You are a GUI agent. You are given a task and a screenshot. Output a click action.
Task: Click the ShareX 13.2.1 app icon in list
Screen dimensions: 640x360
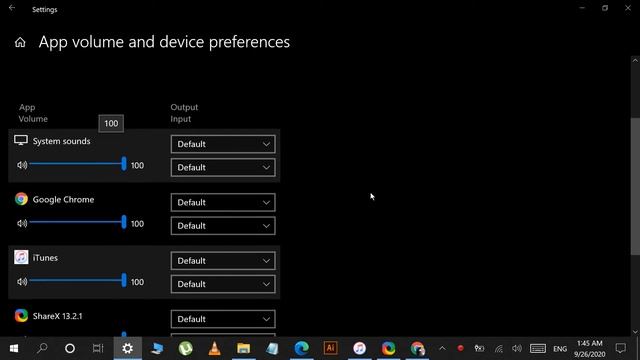click(21, 316)
